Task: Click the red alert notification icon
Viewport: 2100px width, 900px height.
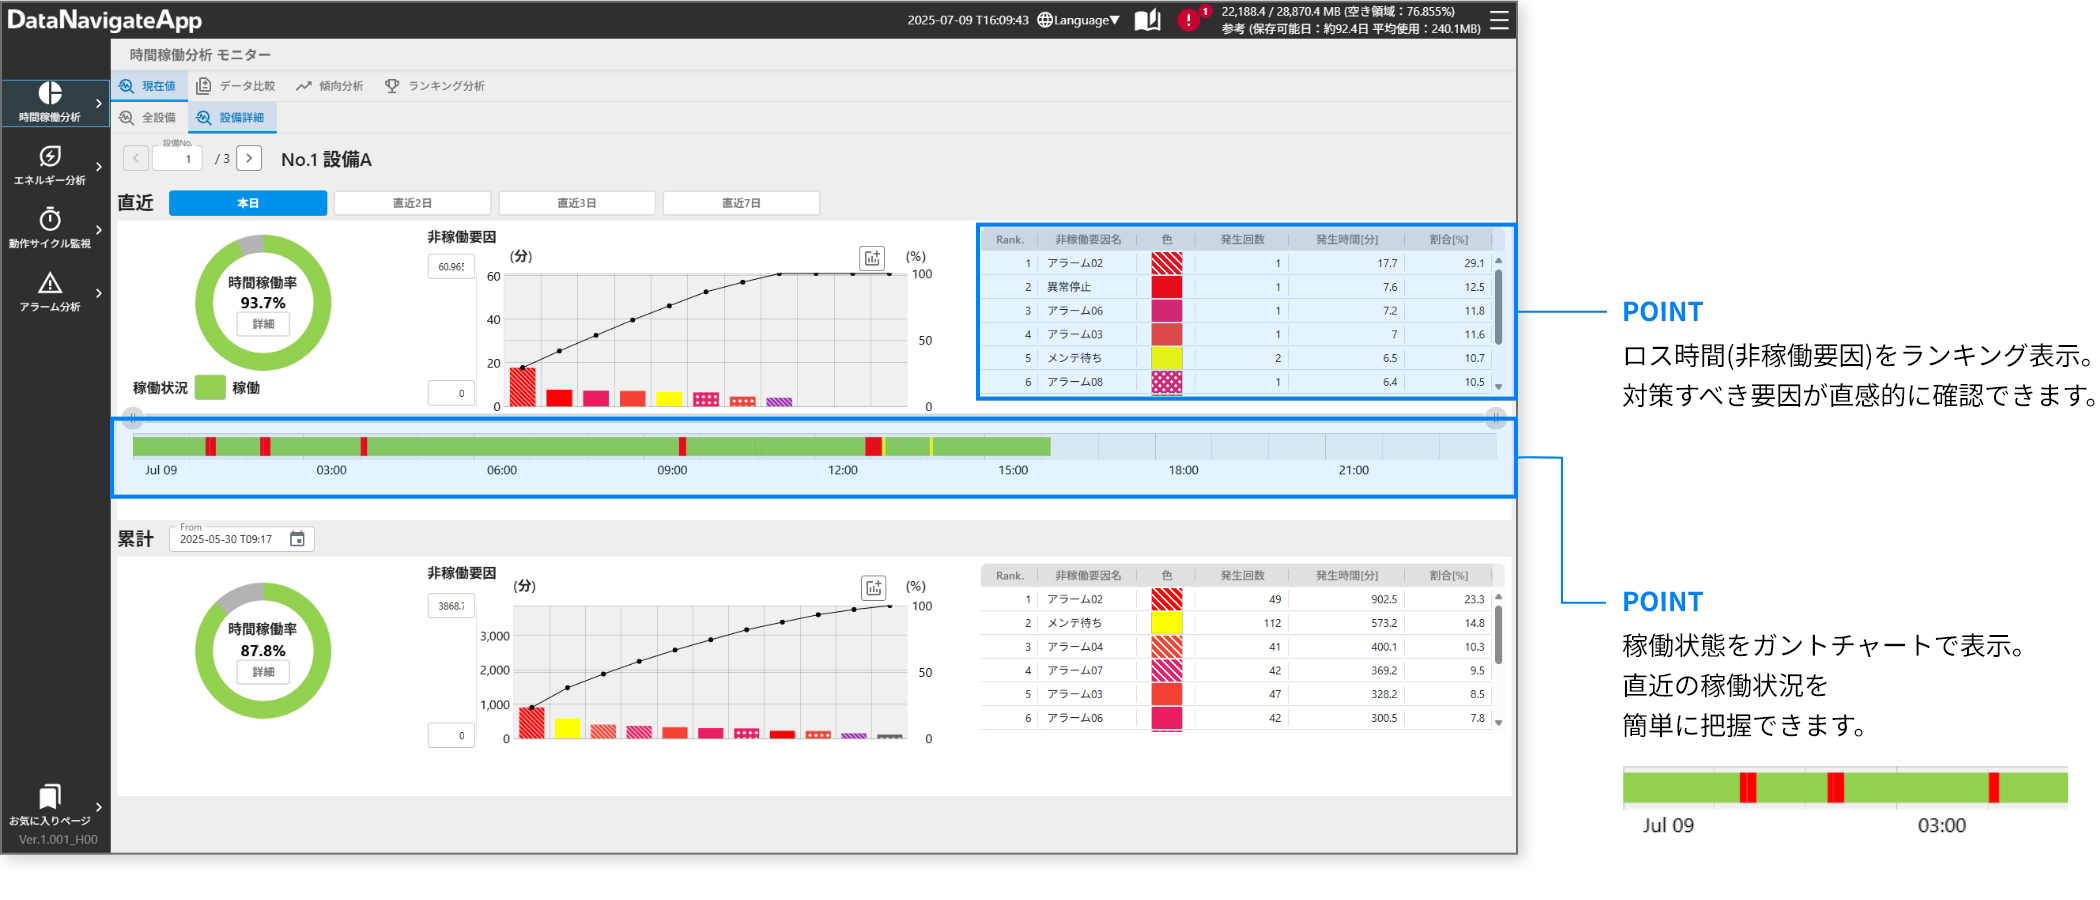Action: pyautogui.click(x=1188, y=20)
